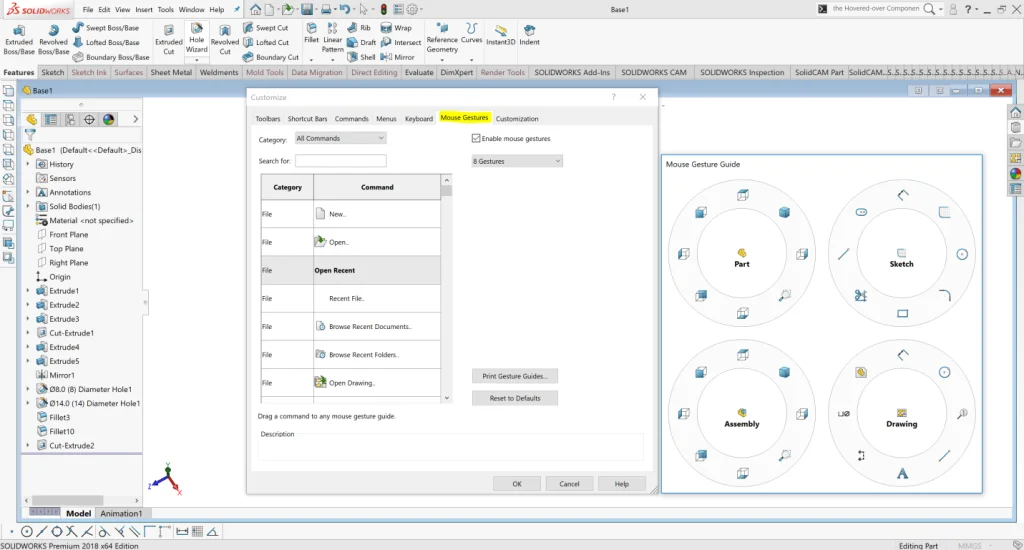Open the Sketch command manager tab
Image resolution: width=1024 pixels, height=550 pixels.
point(52,73)
